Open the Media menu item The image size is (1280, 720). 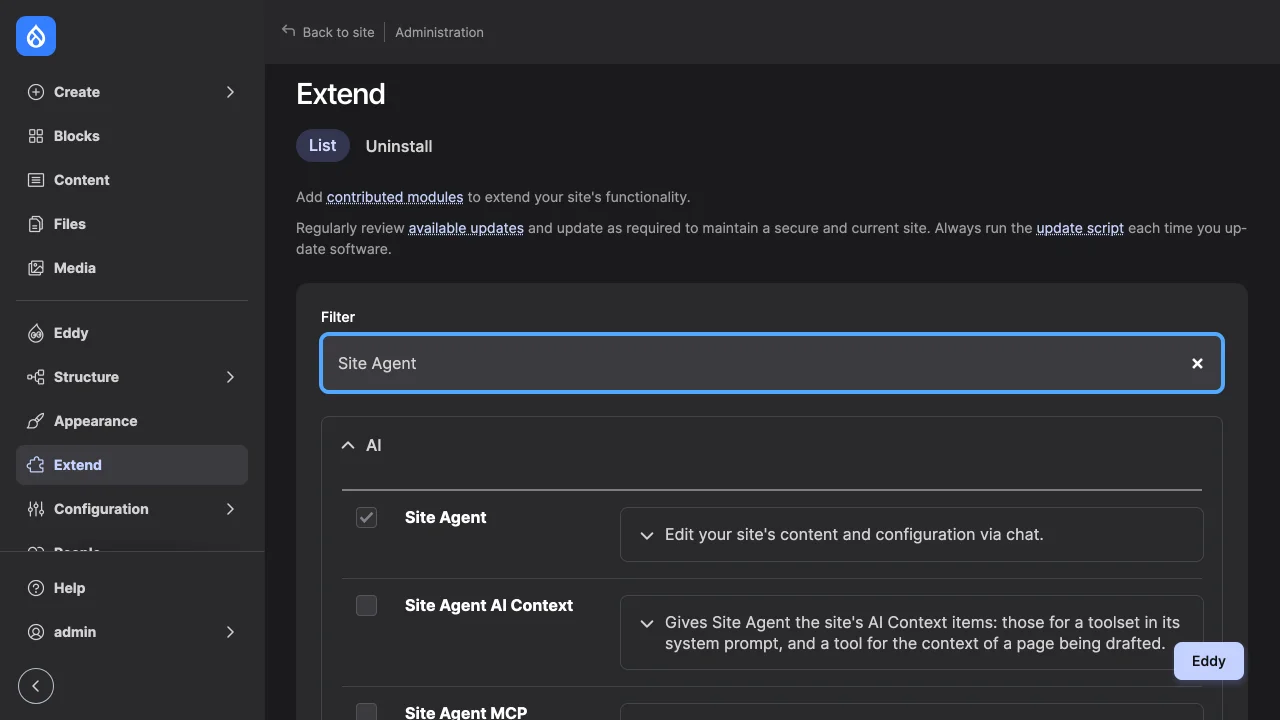[x=132, y=268]
